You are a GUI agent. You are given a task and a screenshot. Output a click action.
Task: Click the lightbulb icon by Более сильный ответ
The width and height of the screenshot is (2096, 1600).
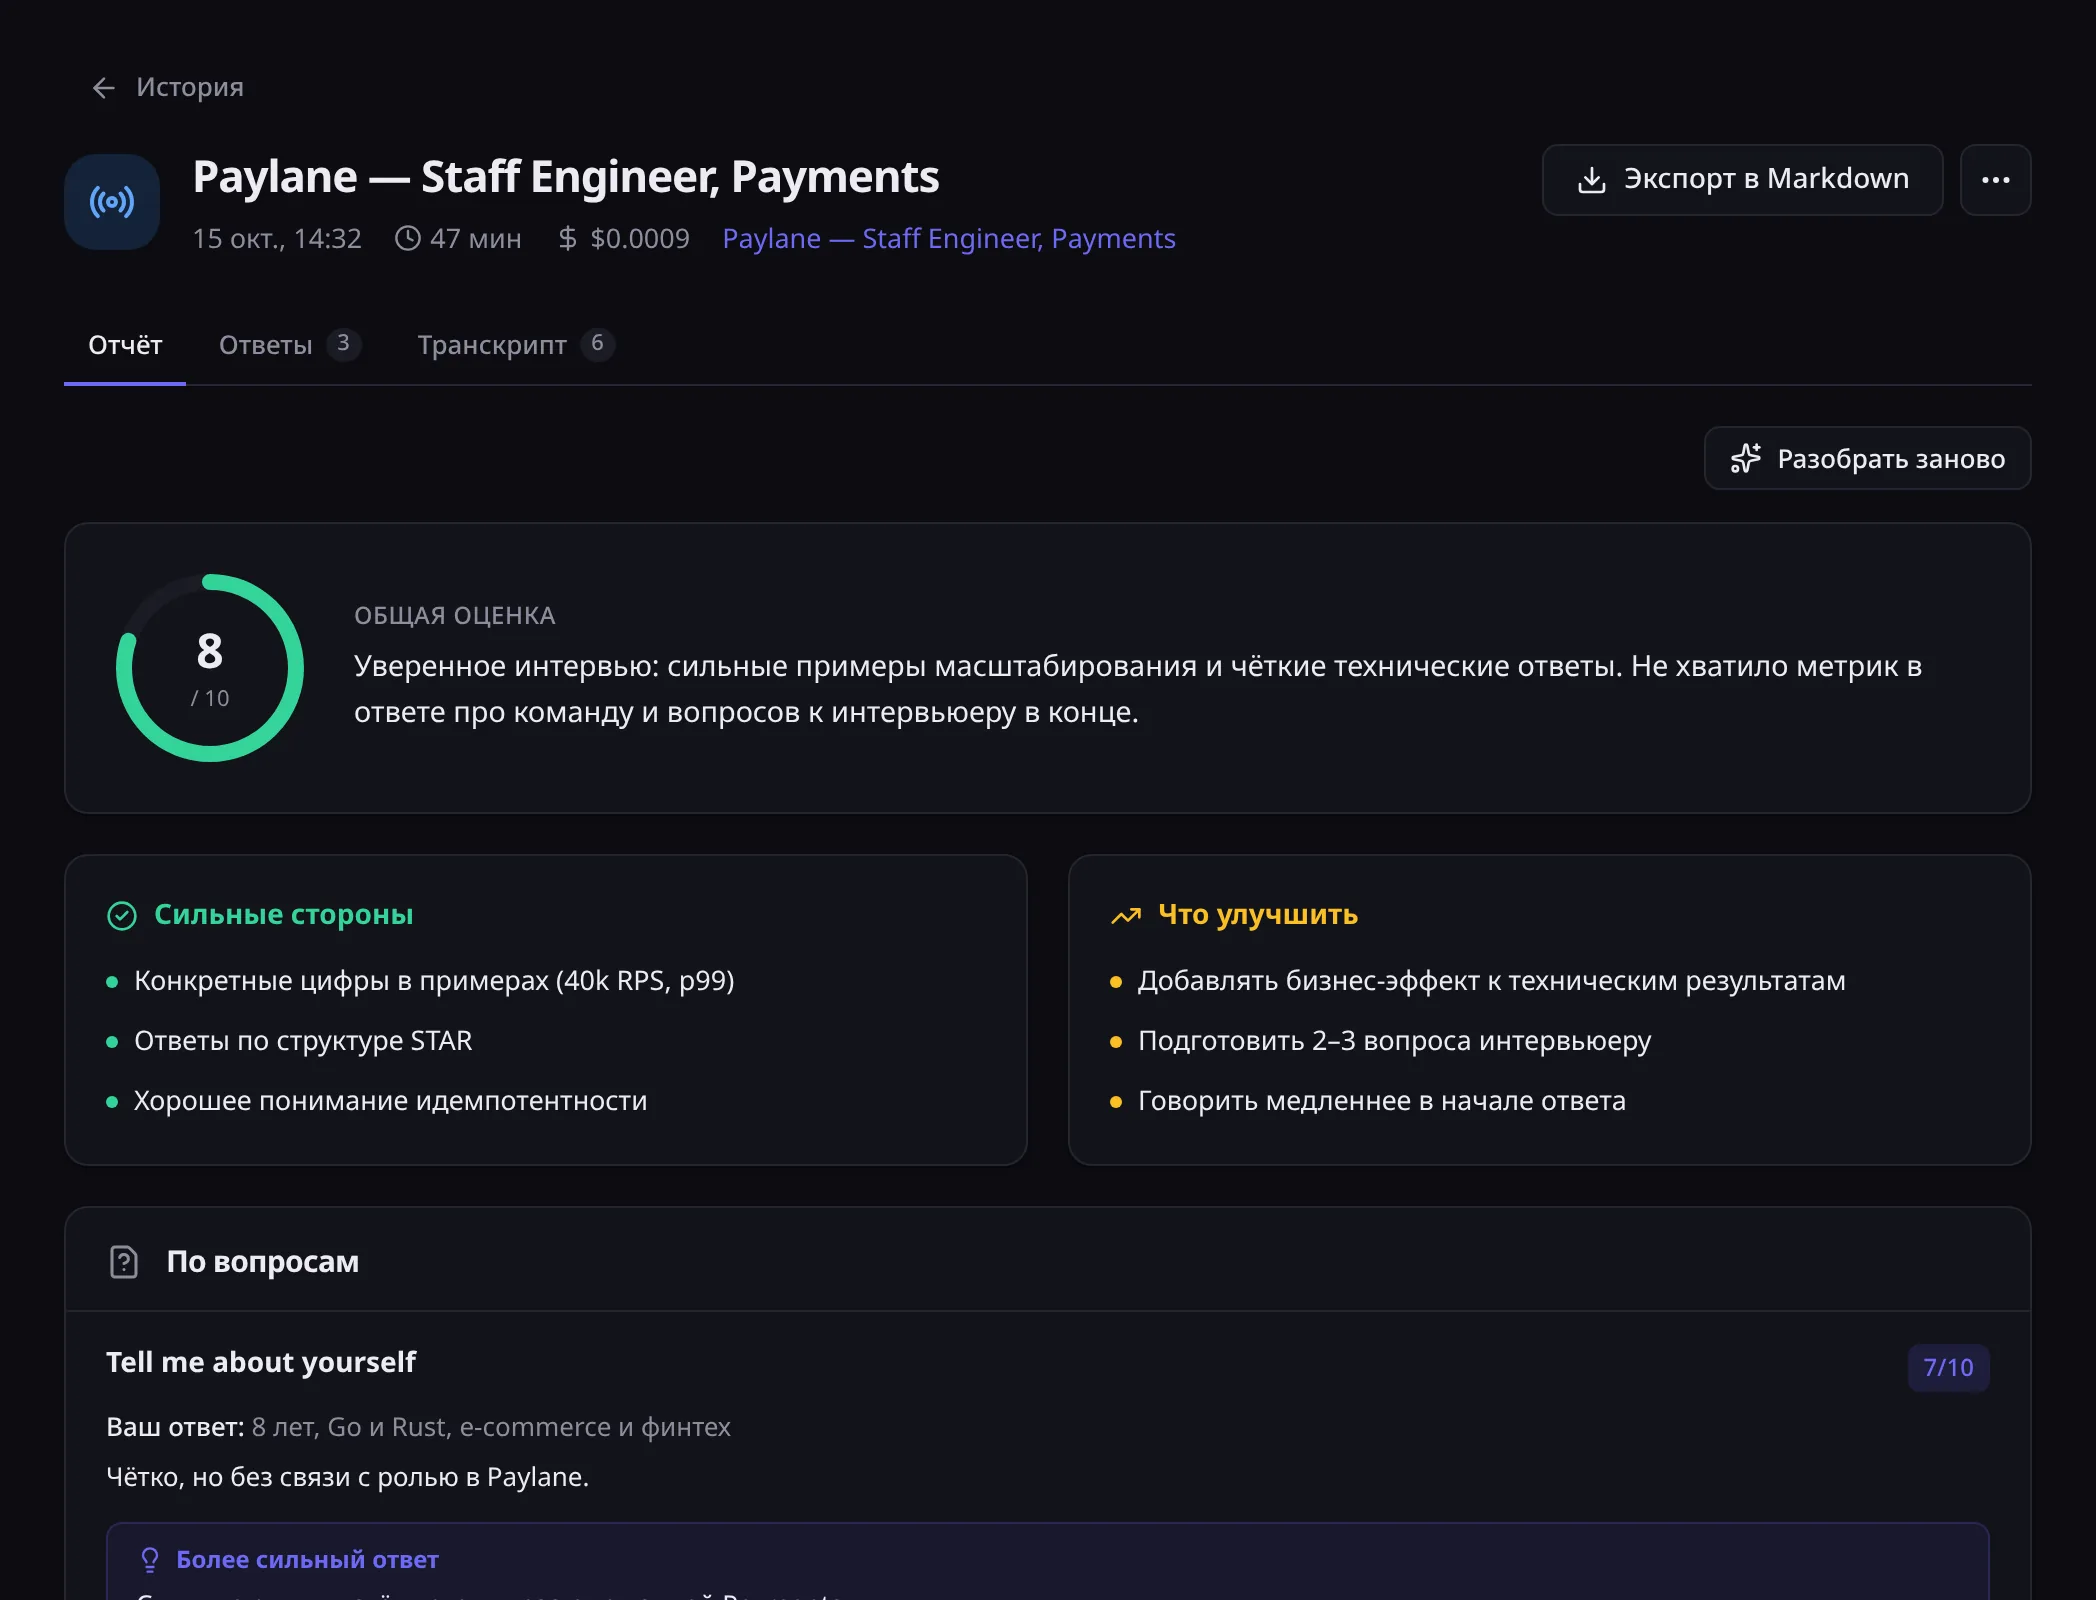150,1560
